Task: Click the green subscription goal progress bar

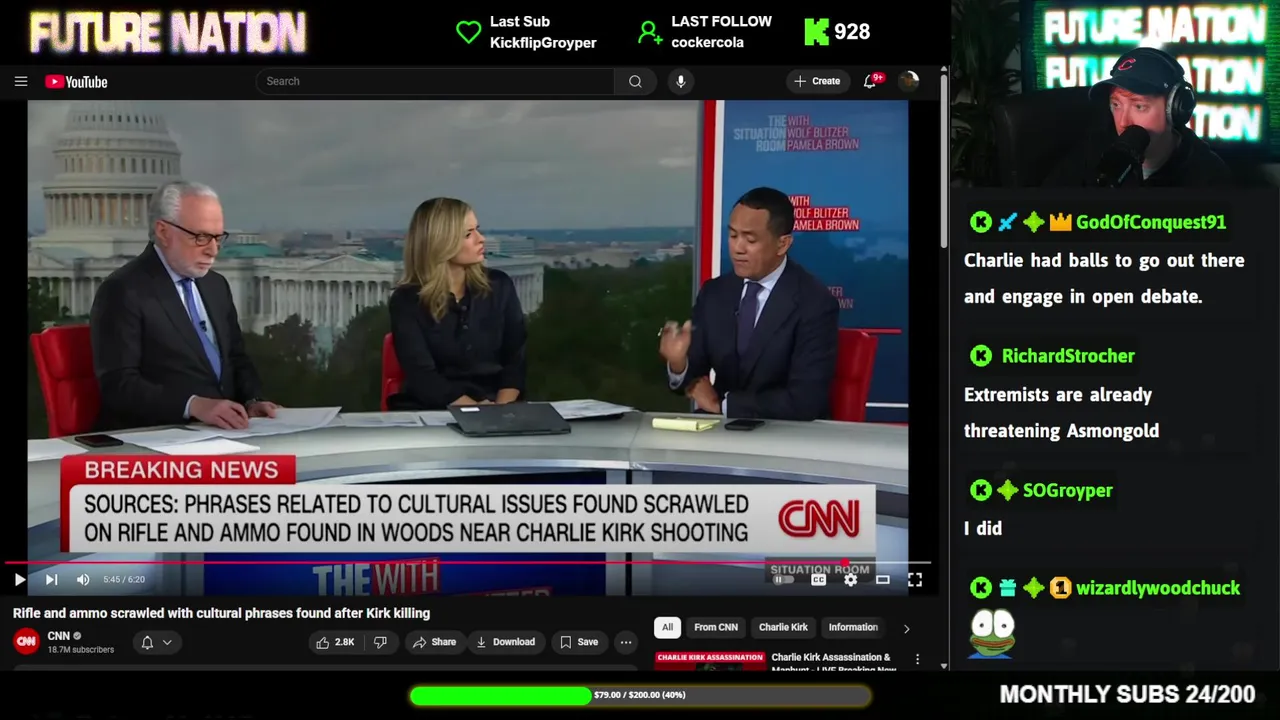Action: (x=640, y=695)
